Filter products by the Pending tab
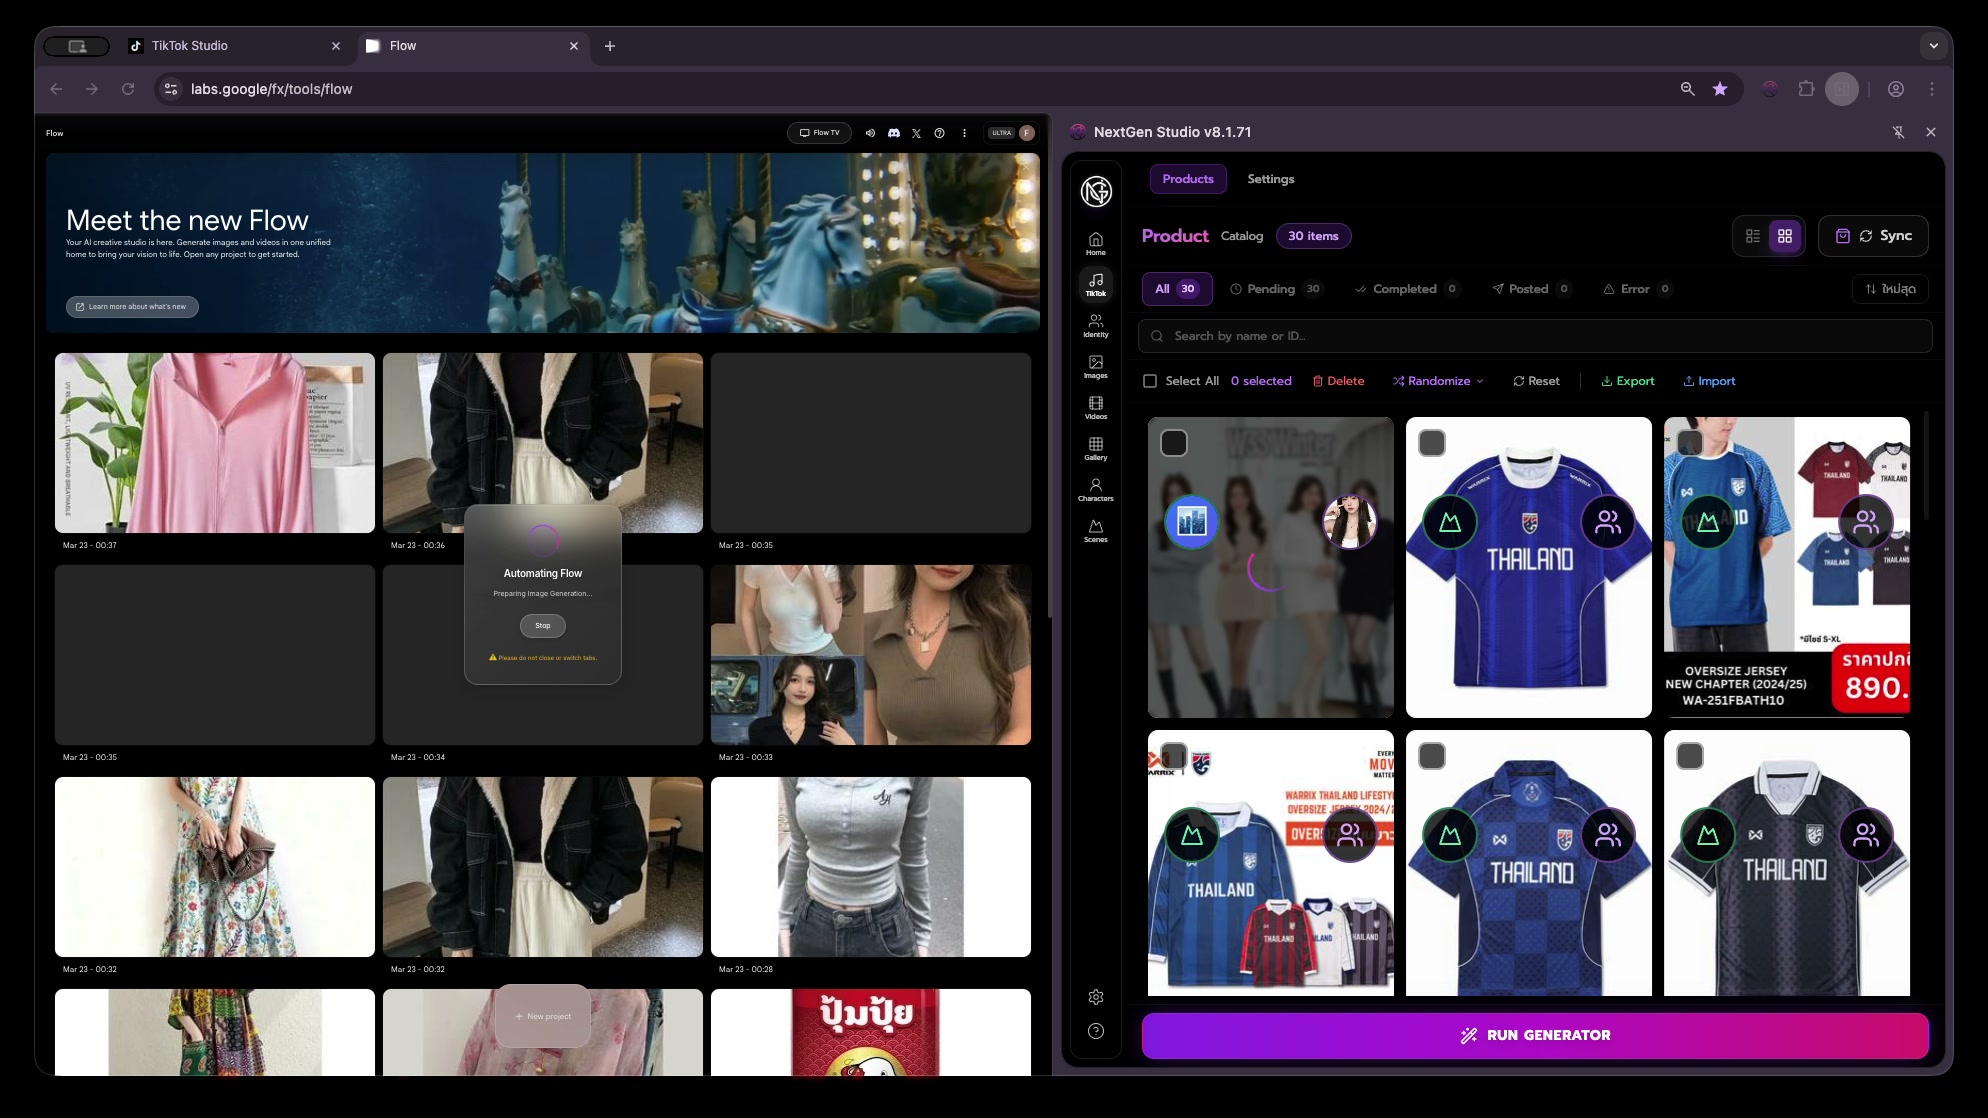This screenshot has height=1118, width=1988. pyautogui.click(x=1276, y=289)
